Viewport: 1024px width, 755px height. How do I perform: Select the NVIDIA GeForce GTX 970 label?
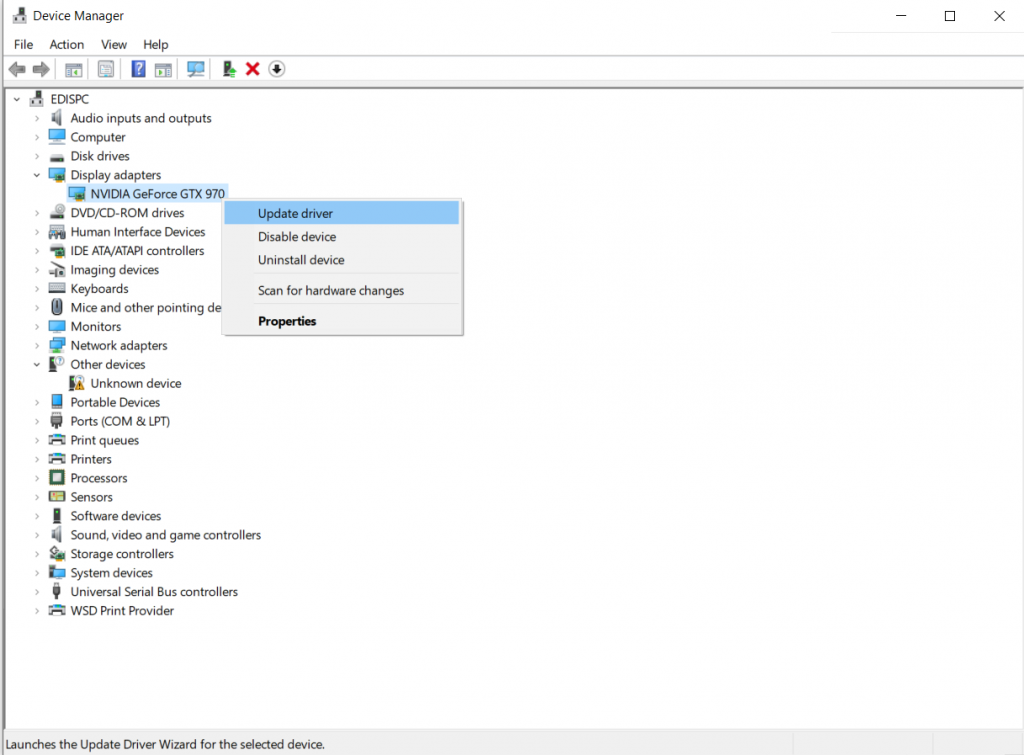tap(157, 194)
